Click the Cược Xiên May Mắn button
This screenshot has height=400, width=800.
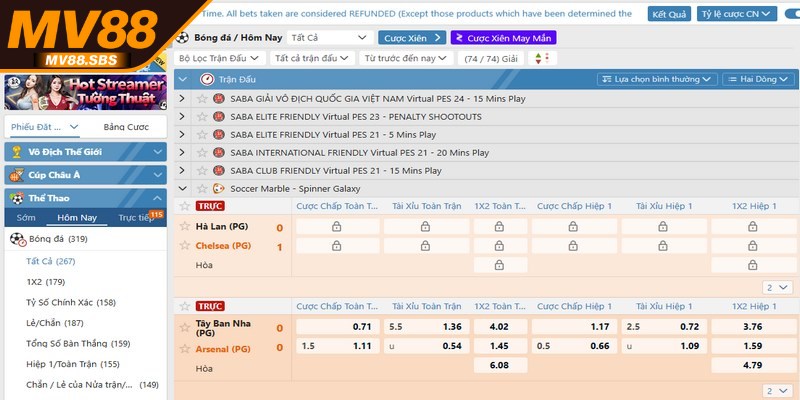(504, 37)
